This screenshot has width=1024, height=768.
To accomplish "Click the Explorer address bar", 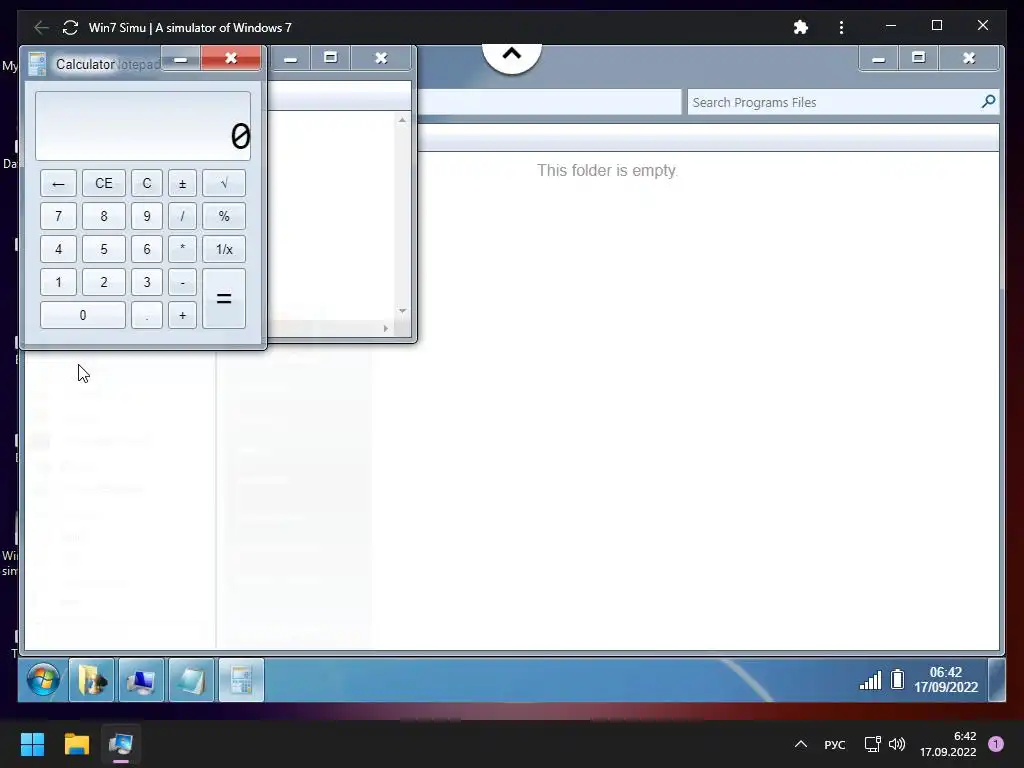I will (549, 103).
